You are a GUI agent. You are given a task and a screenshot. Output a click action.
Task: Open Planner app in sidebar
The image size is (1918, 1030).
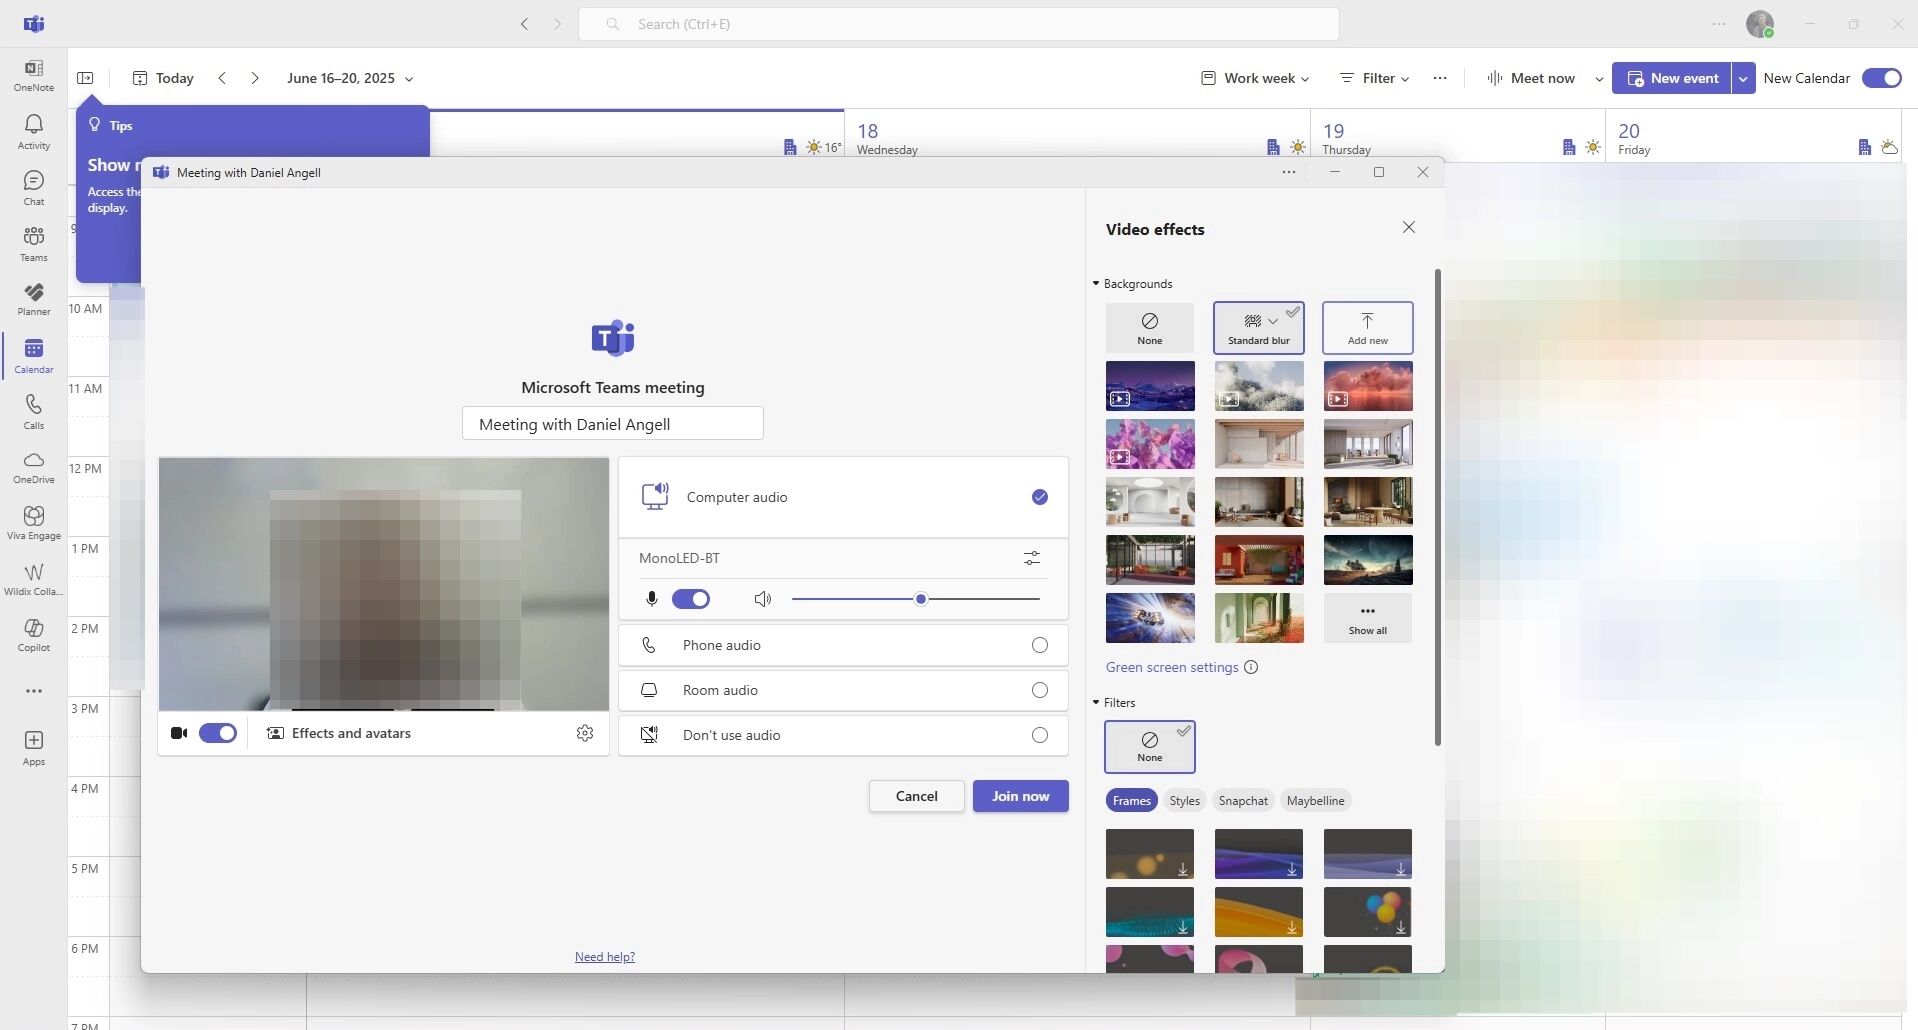(x=34, y=298)
